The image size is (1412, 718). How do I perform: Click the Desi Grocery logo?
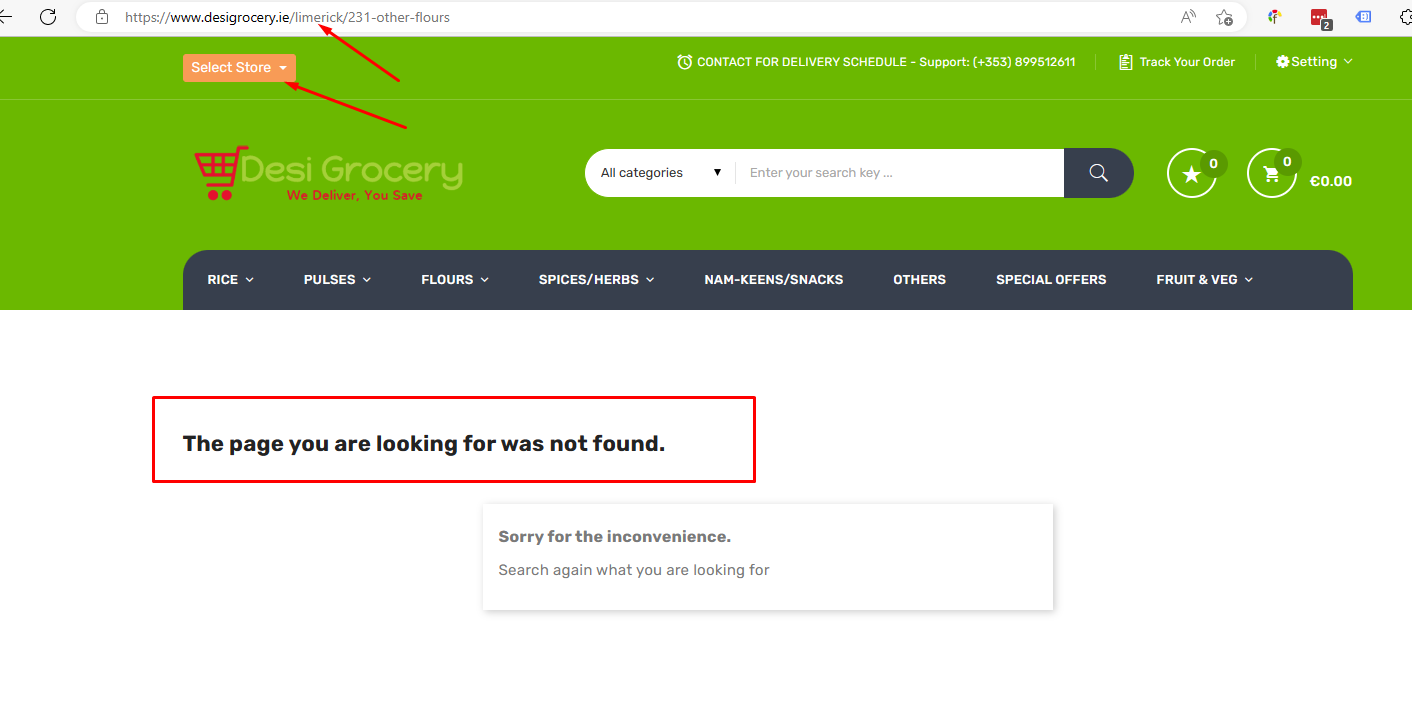328,173
